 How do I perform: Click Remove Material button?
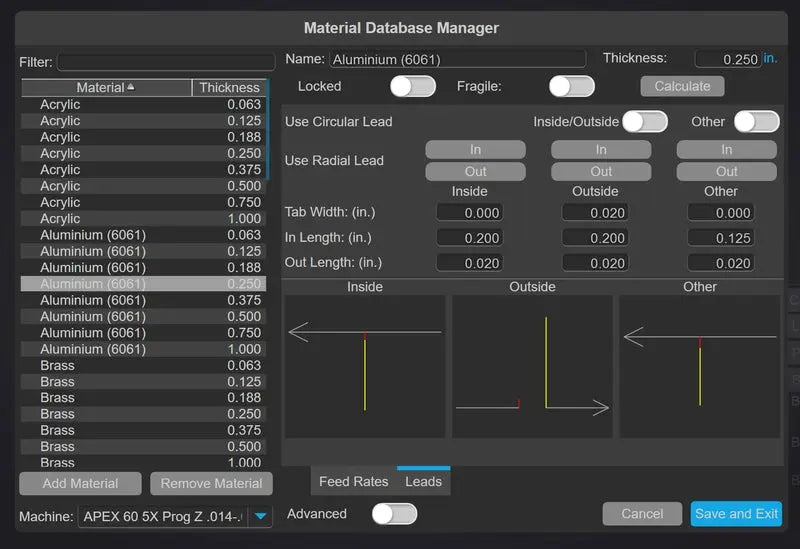[x=211, y=483]
